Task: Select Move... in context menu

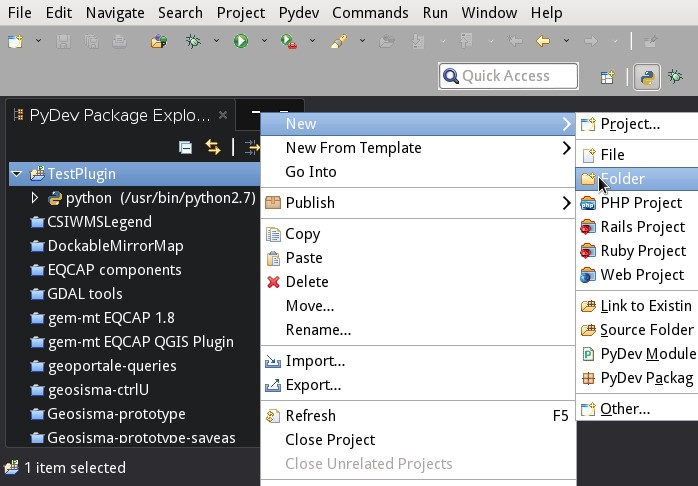Action: [418, 306]
